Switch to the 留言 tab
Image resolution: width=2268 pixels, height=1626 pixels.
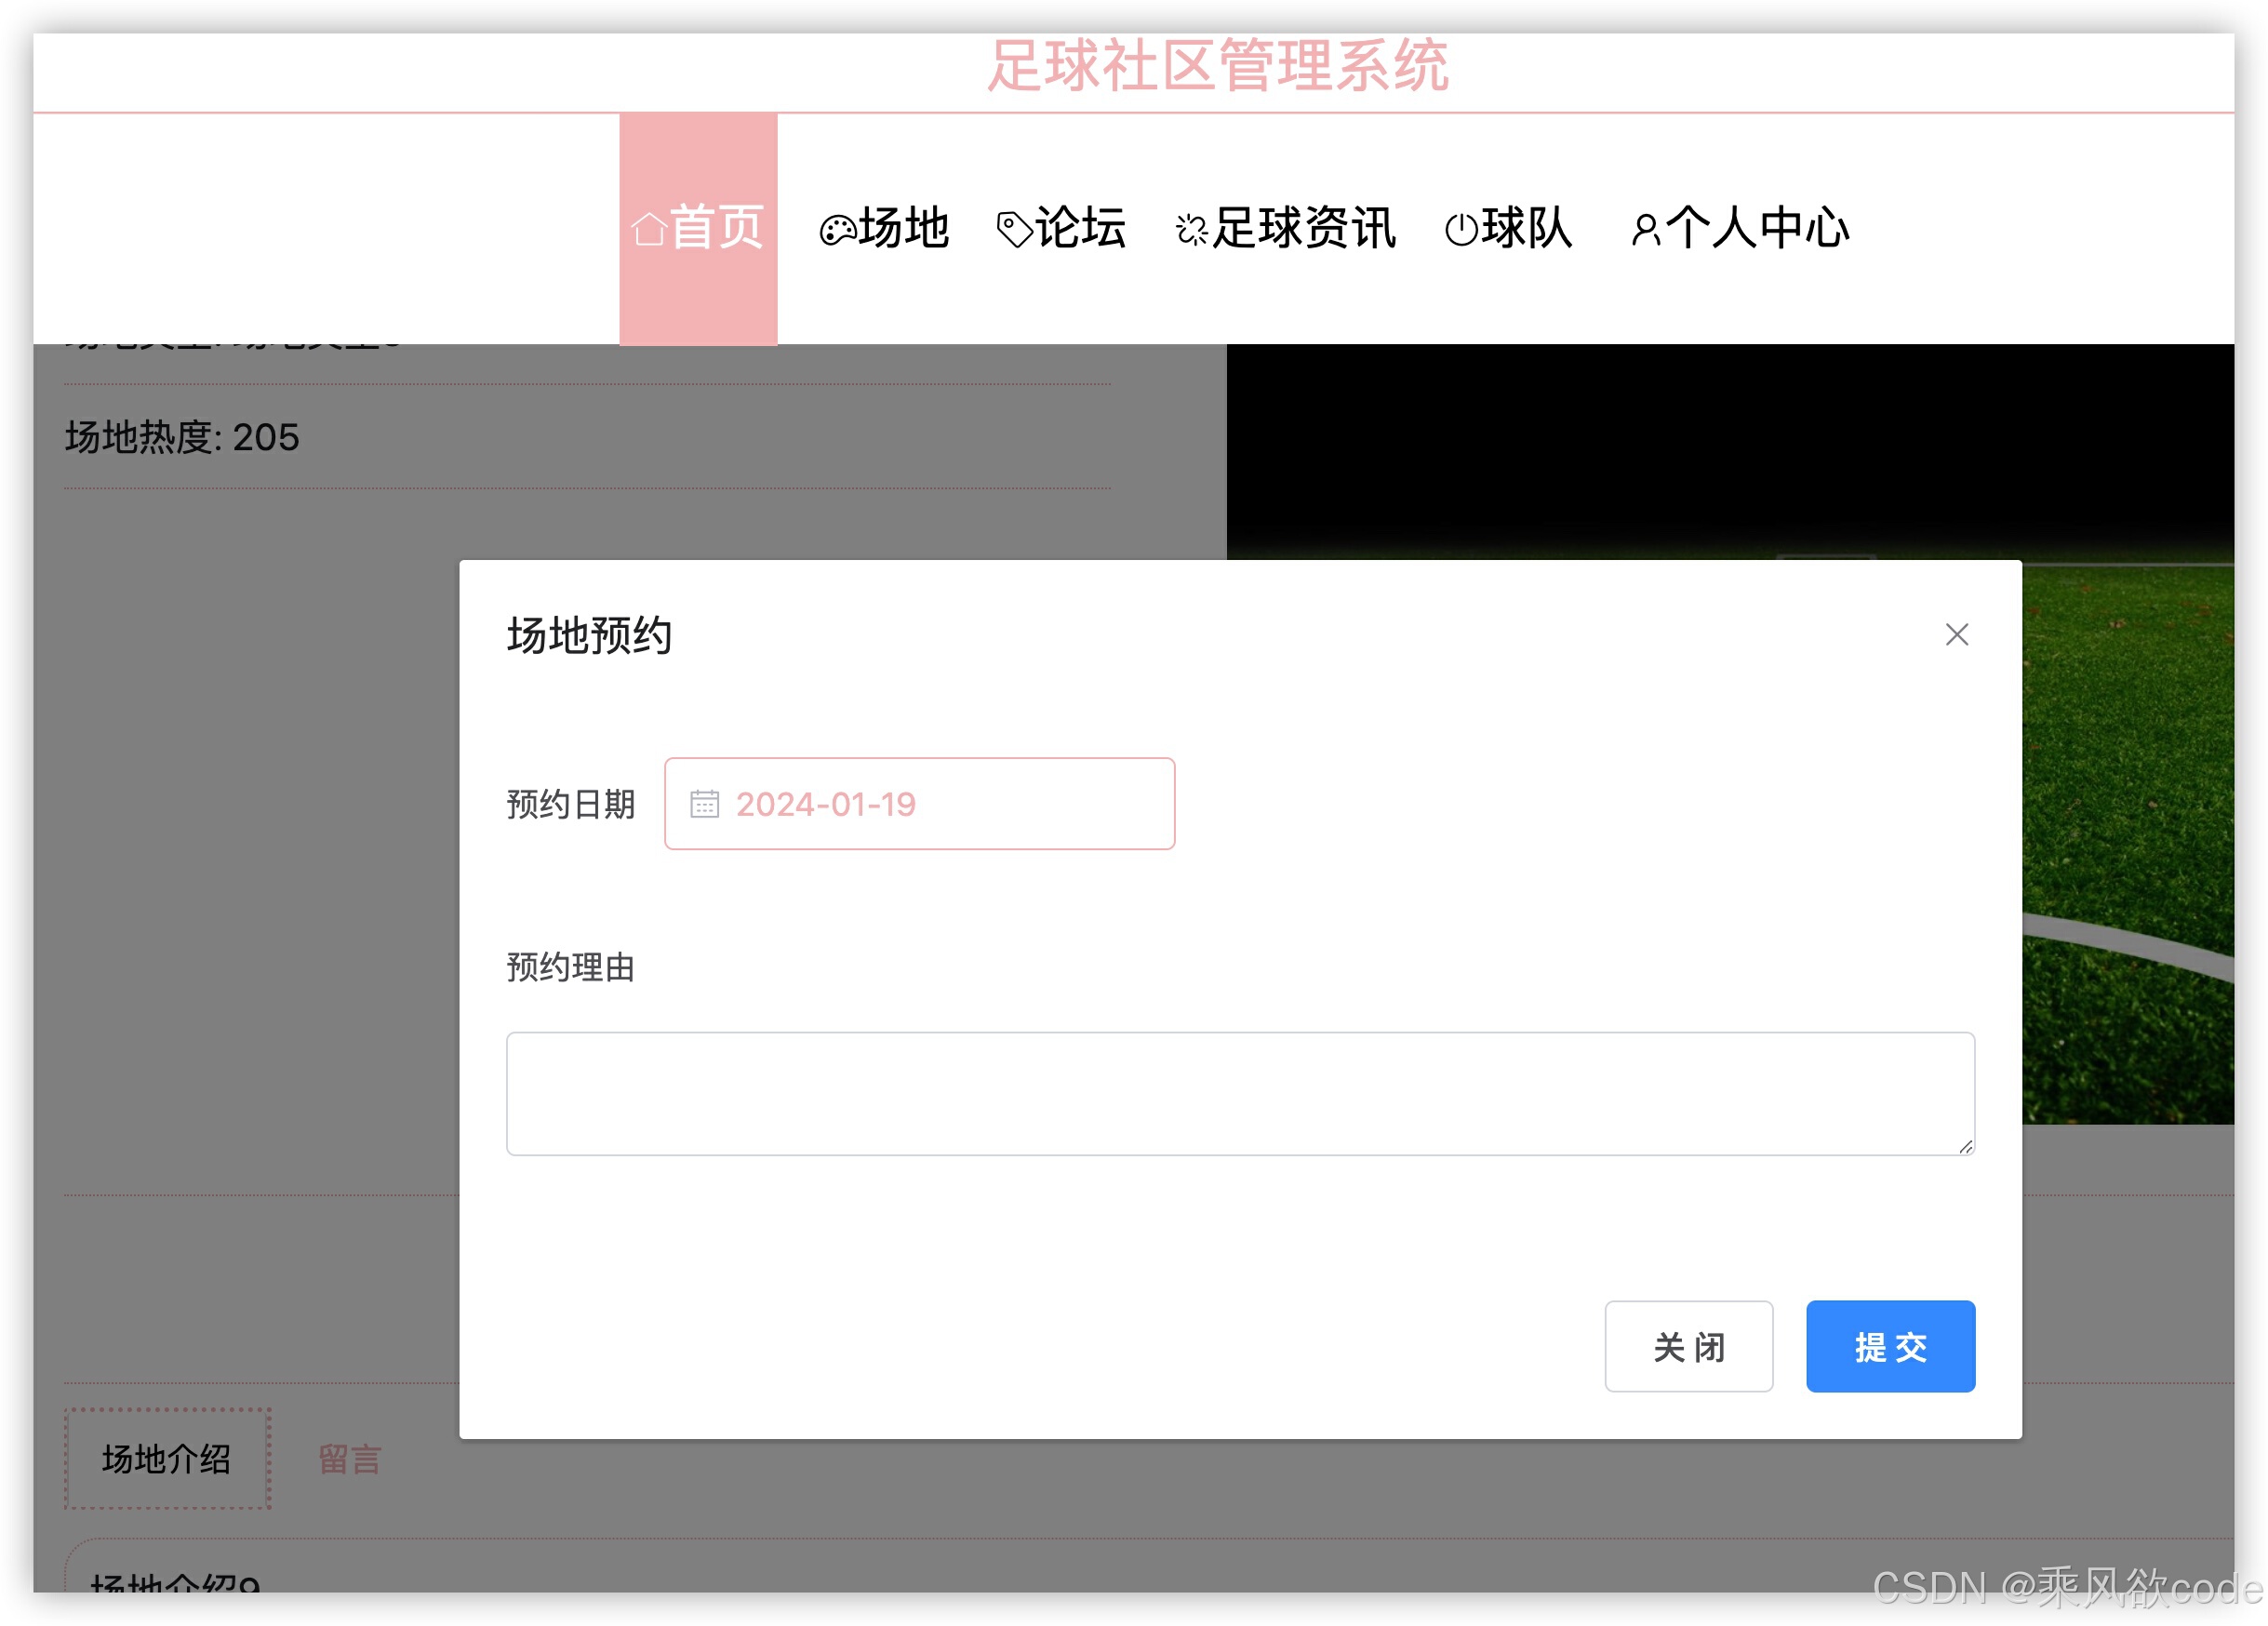[x=349, y=1460]
